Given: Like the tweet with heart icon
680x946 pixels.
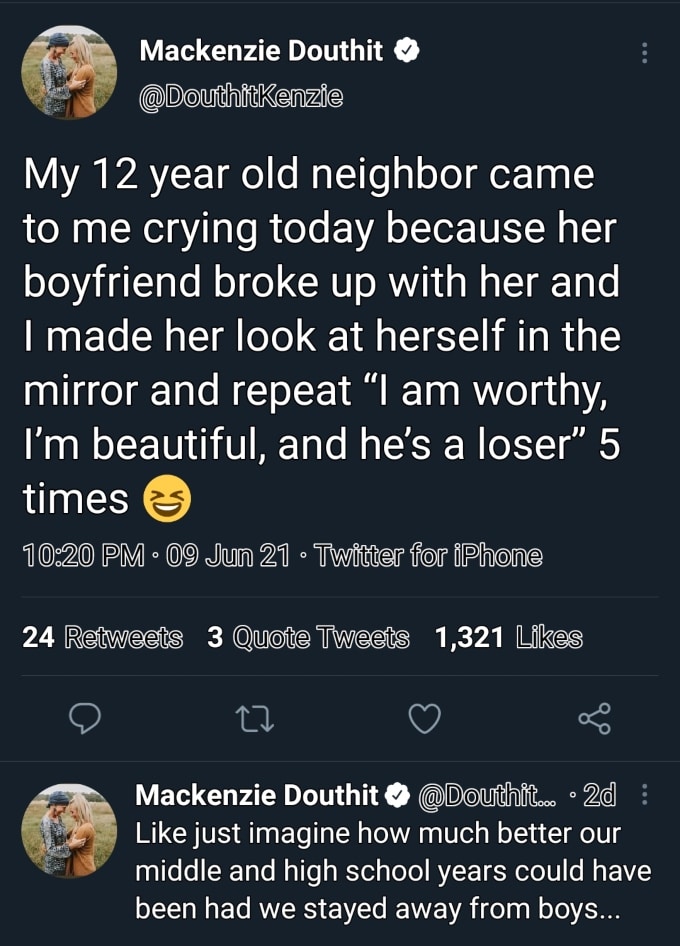Looking at the screenshot, I should click(x=425, y=718).
